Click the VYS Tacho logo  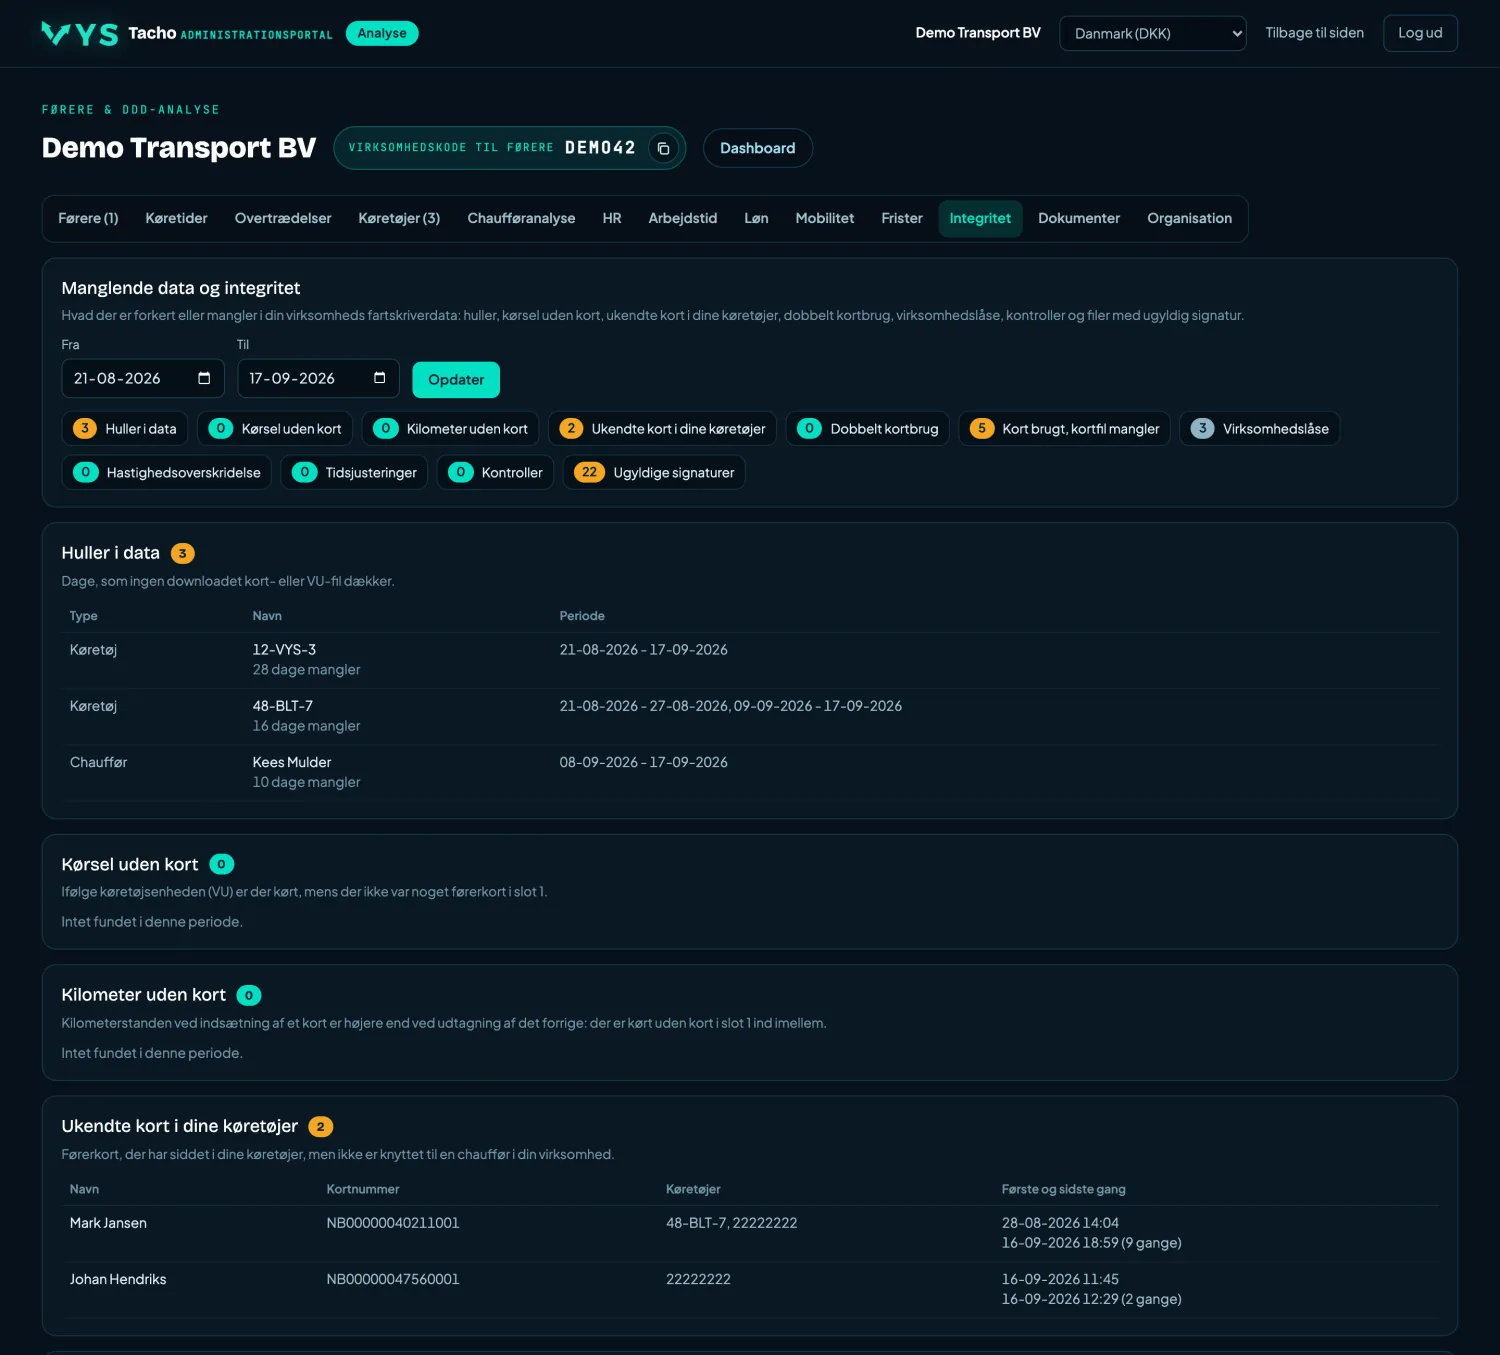(80, 34)
